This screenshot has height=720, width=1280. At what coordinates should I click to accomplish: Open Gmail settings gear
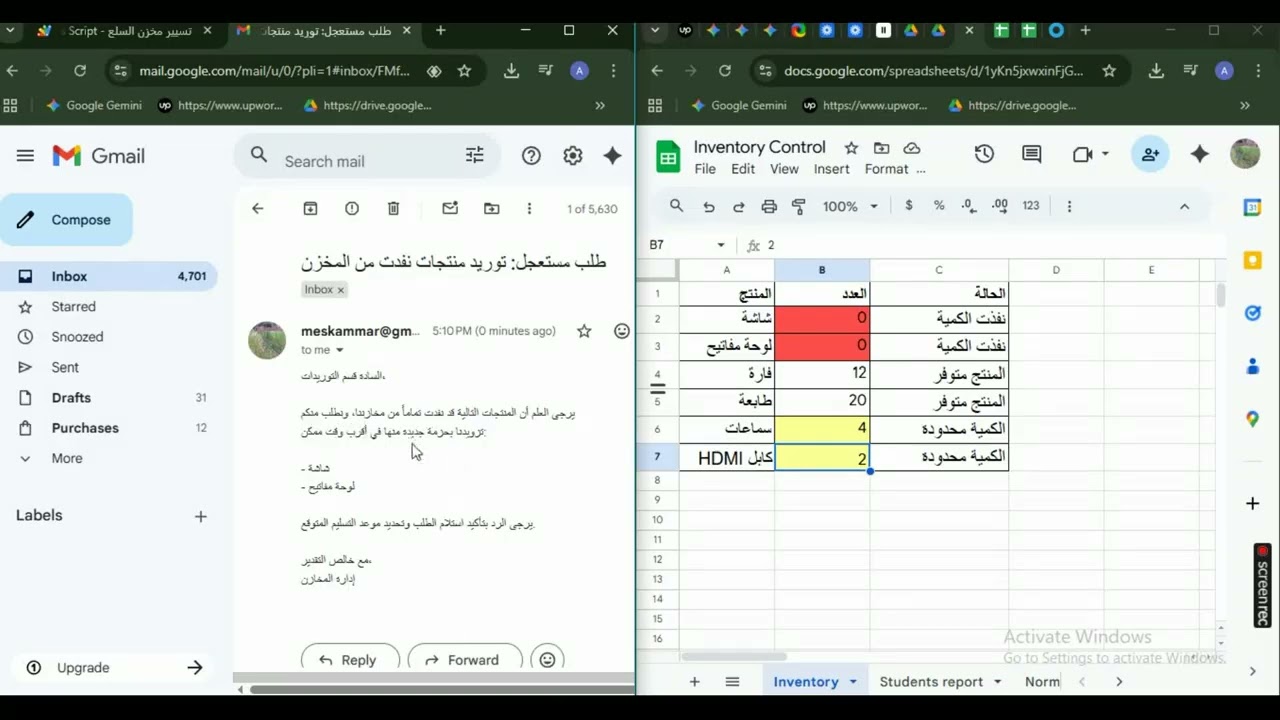coord(572,155)
